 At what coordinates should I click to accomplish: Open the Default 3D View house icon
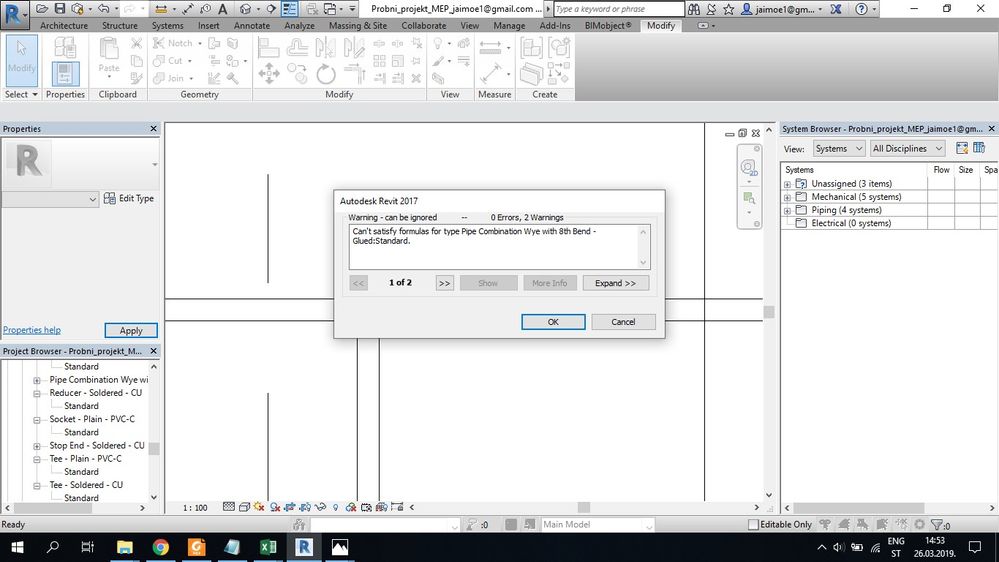click(x=245, y=9)
